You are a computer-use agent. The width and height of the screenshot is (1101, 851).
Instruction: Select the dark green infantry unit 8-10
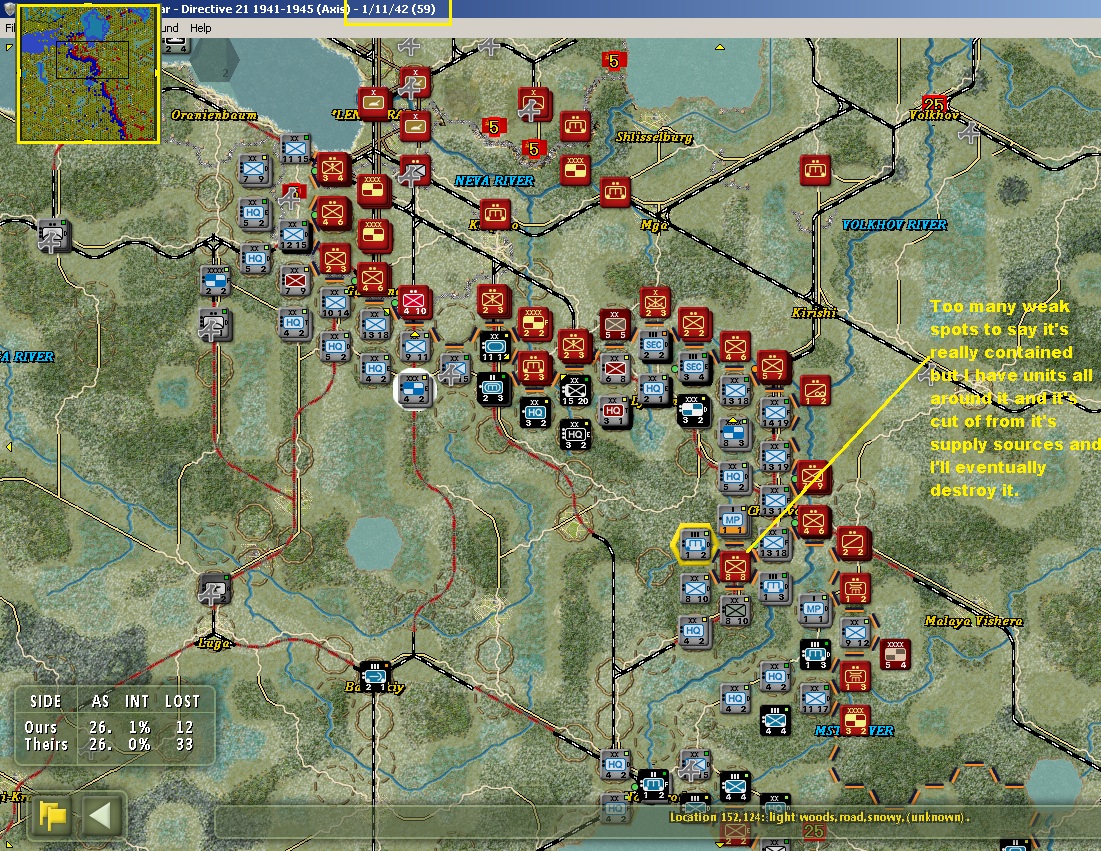735,611
